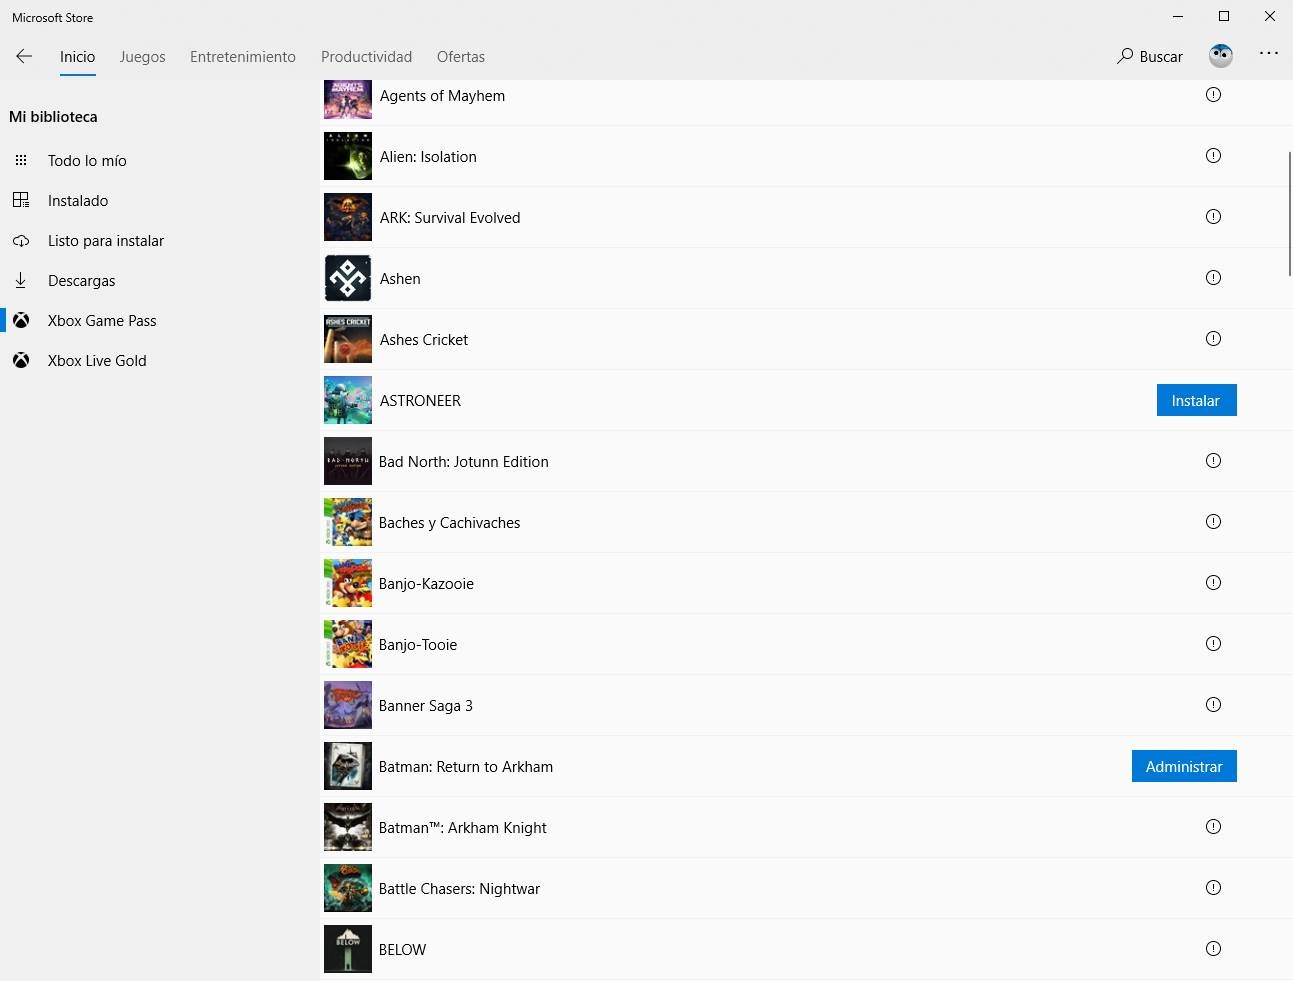Image resolution: width=1293 pixels, height=981 pixels.
Task: Click the info icon for Baches y Cachivaches
Action: click(1213, 522)
